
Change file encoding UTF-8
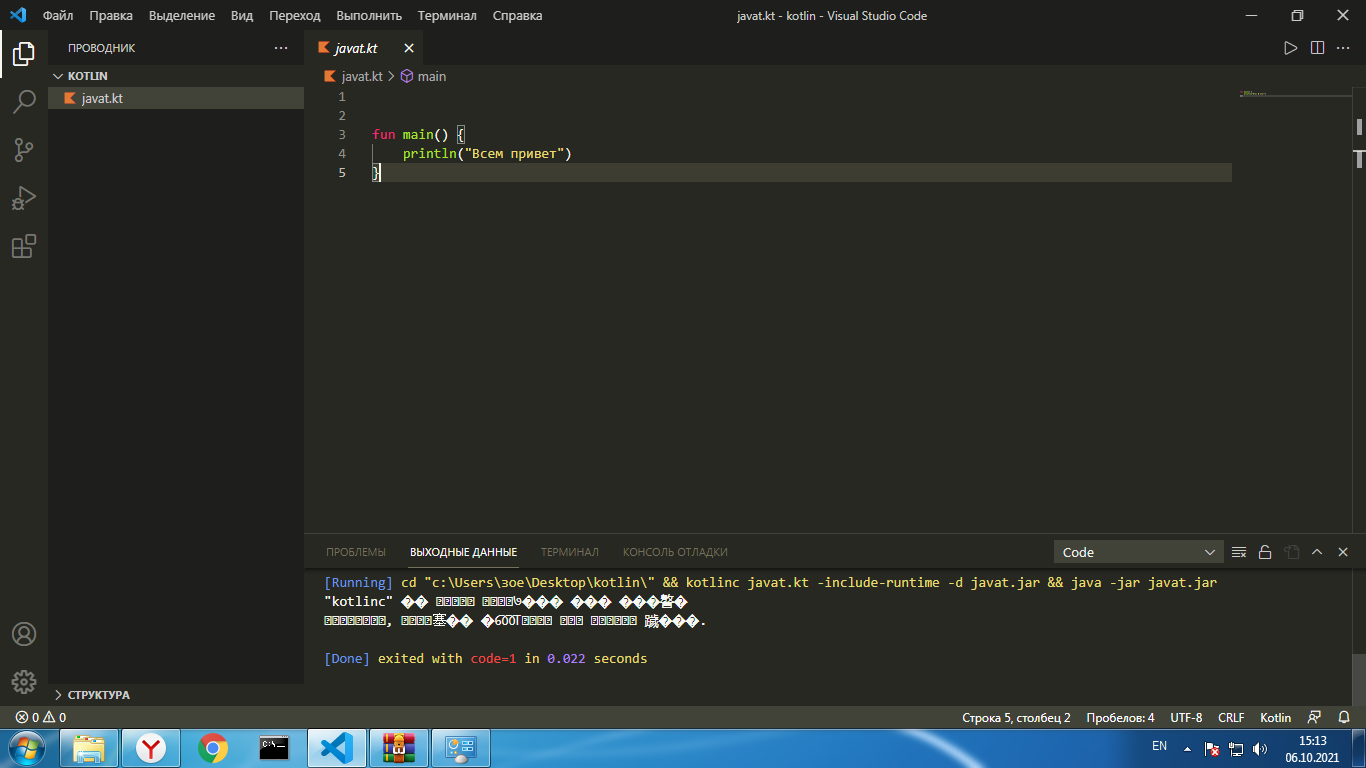click(x=1186, y=717)
